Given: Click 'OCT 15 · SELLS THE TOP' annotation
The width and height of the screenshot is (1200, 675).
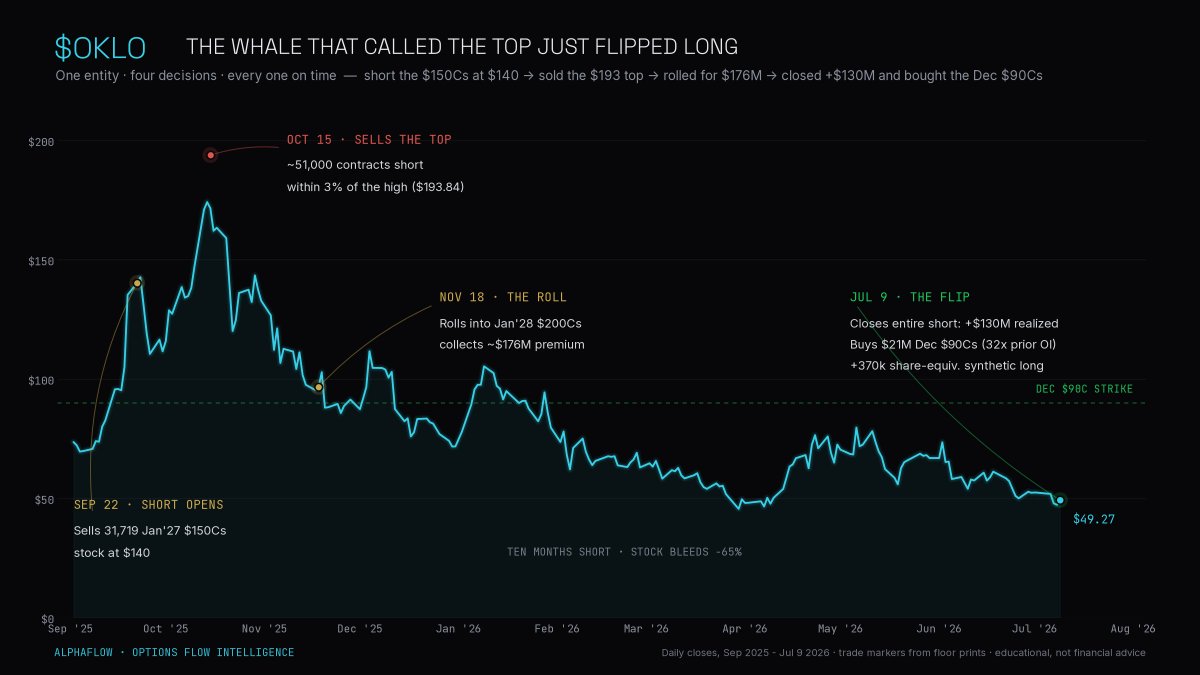Looking at the screenshot, I should click(x=369, y=140).
